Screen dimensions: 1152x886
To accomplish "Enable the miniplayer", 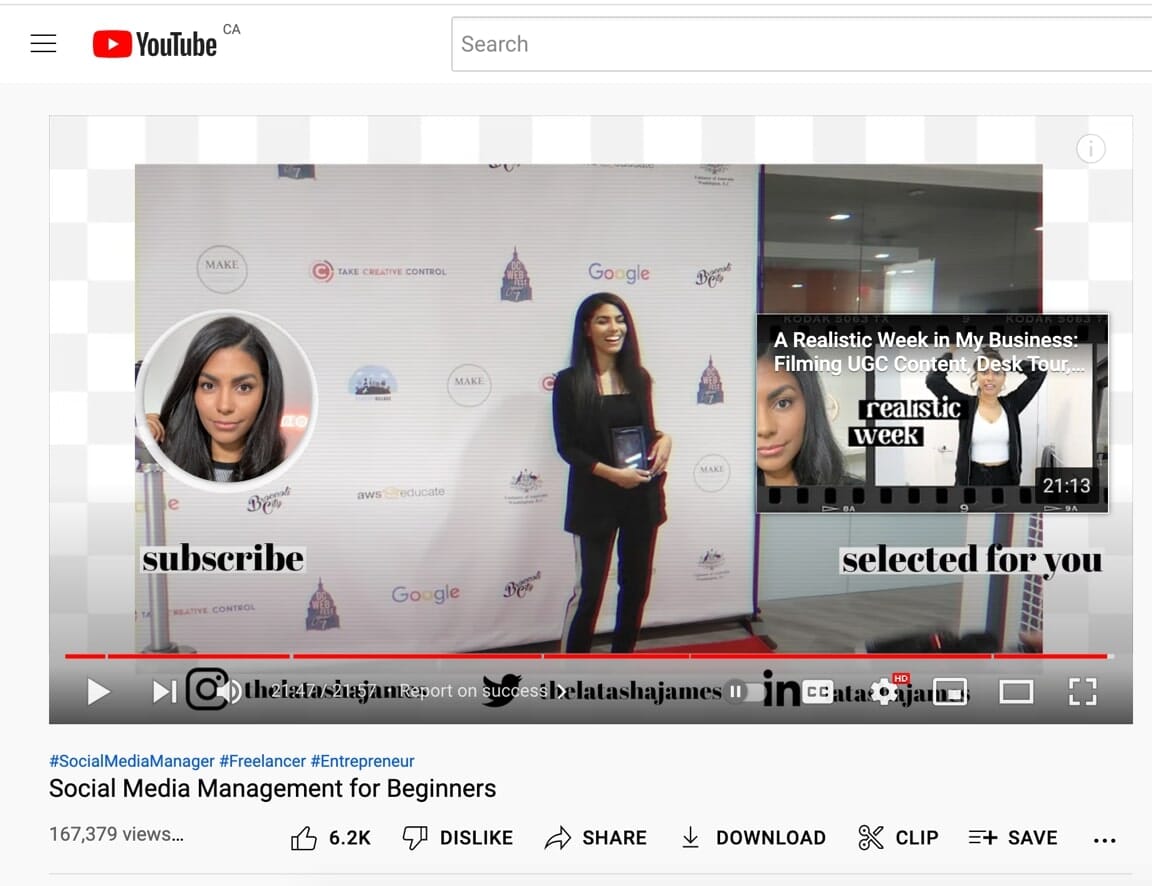I will 950,691.
